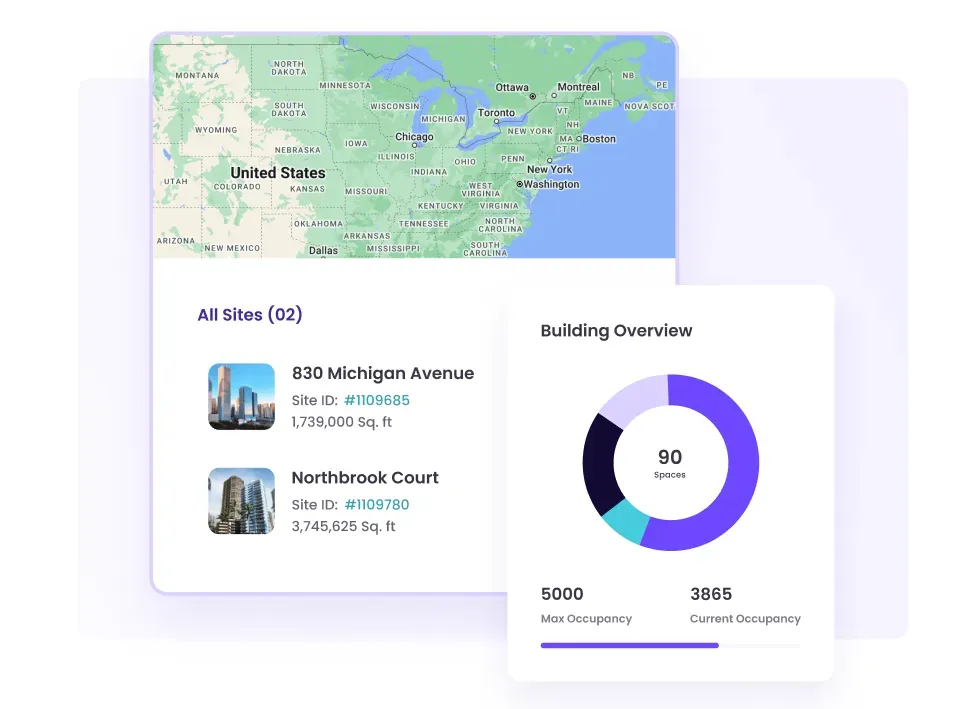Click the dark navy donut chart segment

point(600,462)
